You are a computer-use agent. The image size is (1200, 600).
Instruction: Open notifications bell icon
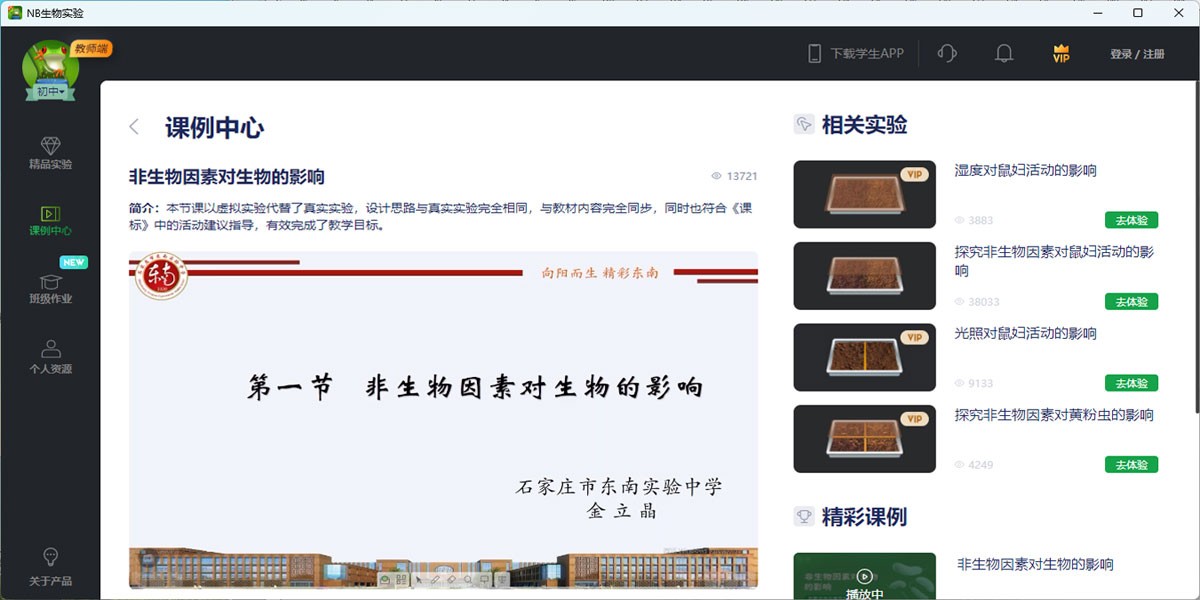click(x=1003, y=54)
